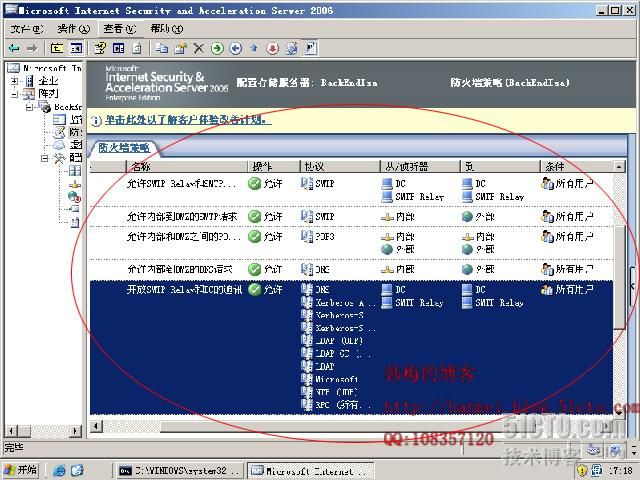
Task: Click the LDAP (UDP) protocol icon
Action: [307, 340]
